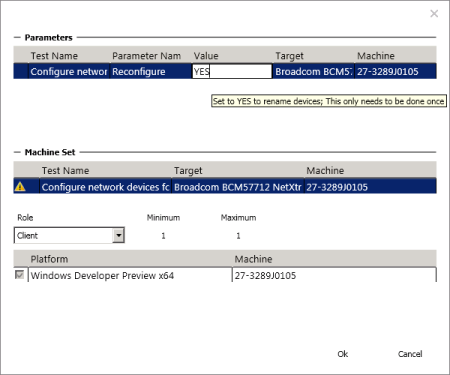The height and width of the screenshot is (375, 450).
Task: Click the Ok button
Action: [342, 354]
